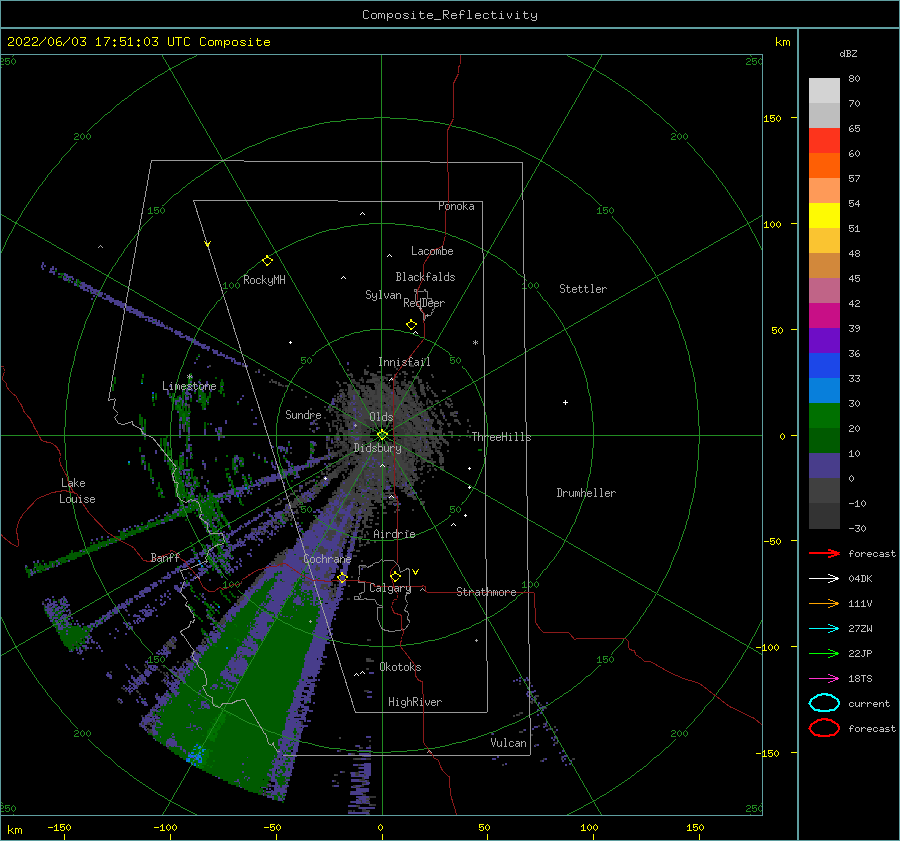Screen dimensions: 900x841
Task: Click the yellow diamond marker above Calgary
Action: (395, 576)
